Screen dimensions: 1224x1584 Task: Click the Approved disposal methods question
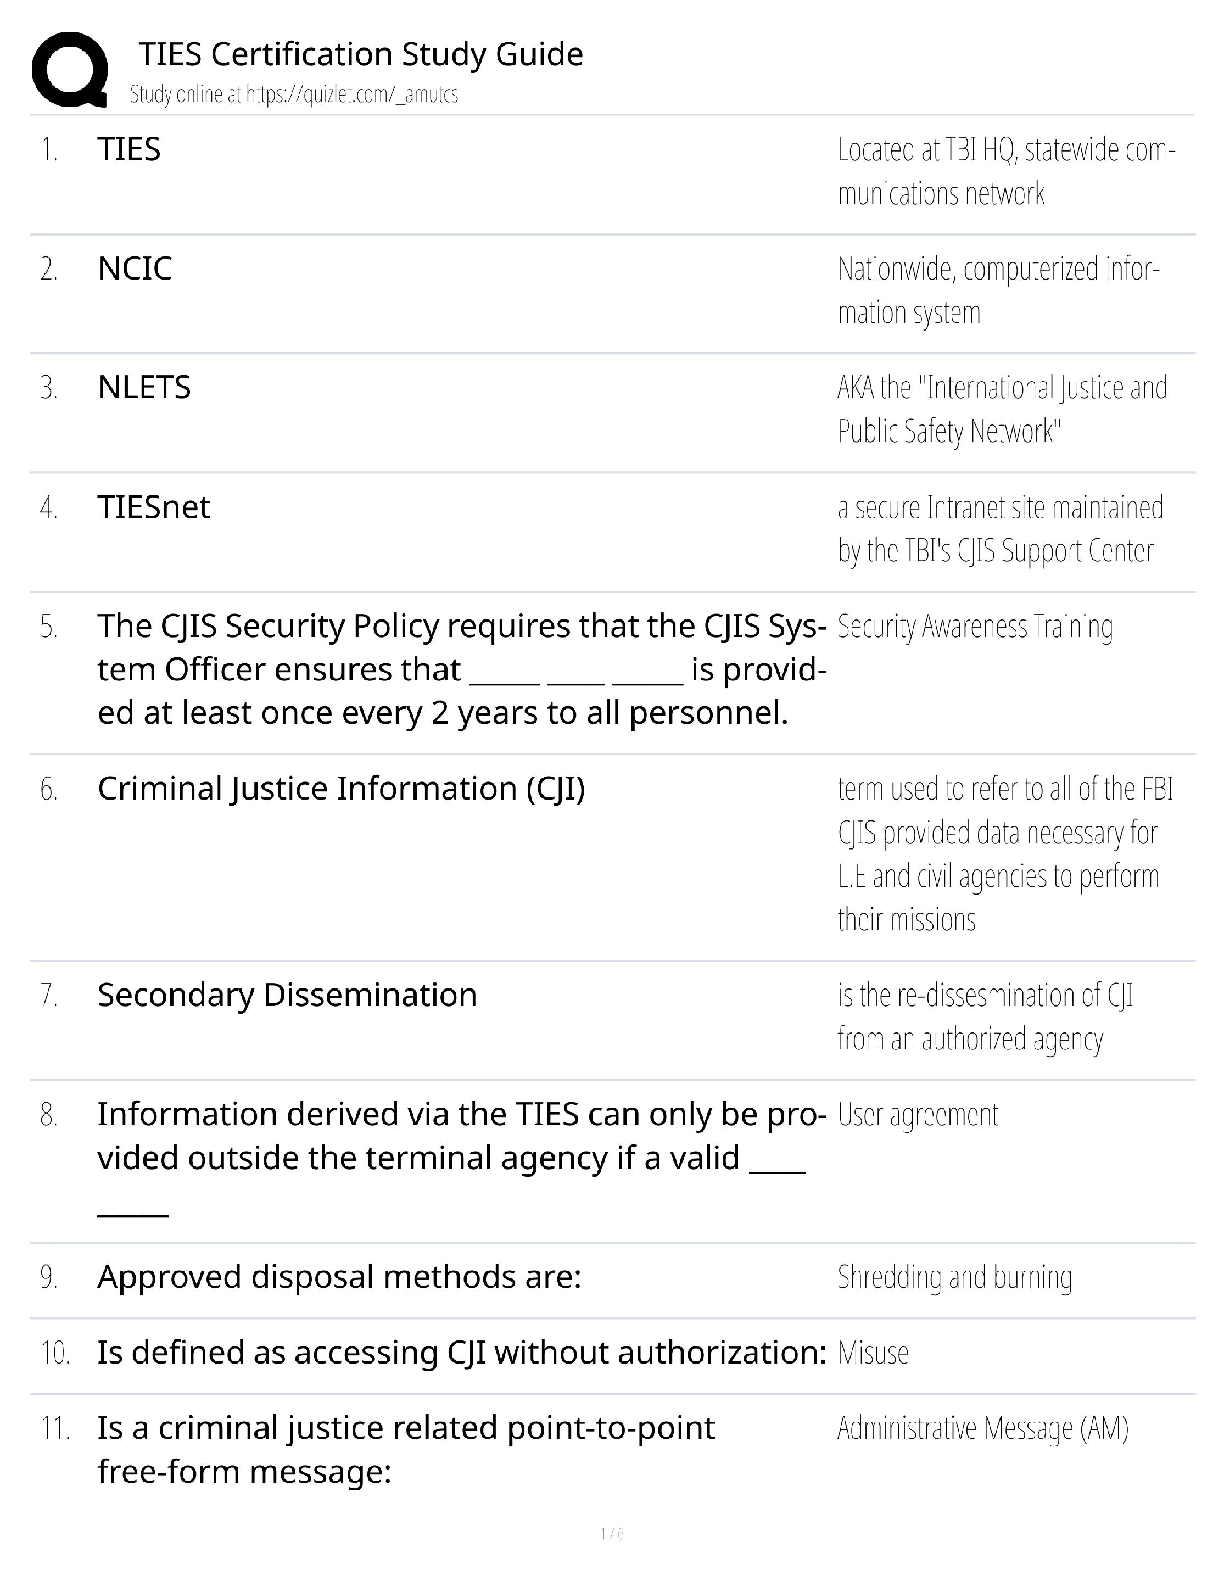click(339, 1277)
